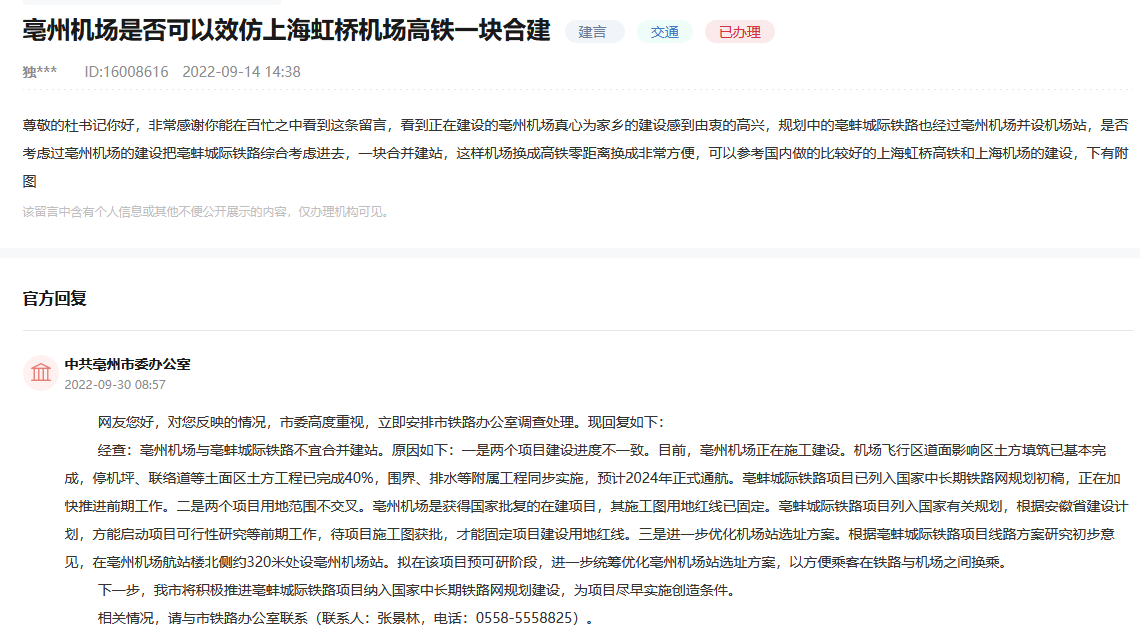Click the 已办理 status tag
The height and width of the screenshot is (644, 1140).
pyautogui.click(x=739, y=32)
